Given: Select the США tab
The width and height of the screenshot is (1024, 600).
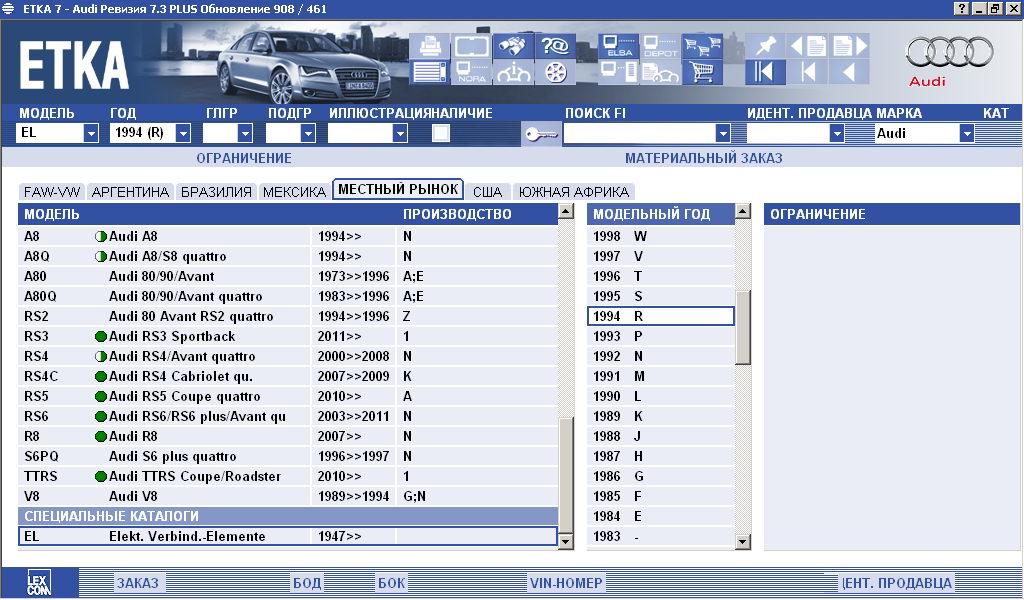Looking at the screenshot, I should (487, 192).
